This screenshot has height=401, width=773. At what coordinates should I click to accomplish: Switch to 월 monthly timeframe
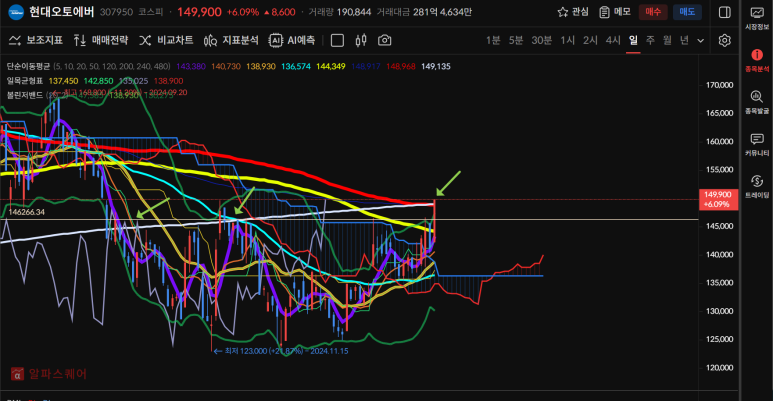click(667, 40)
